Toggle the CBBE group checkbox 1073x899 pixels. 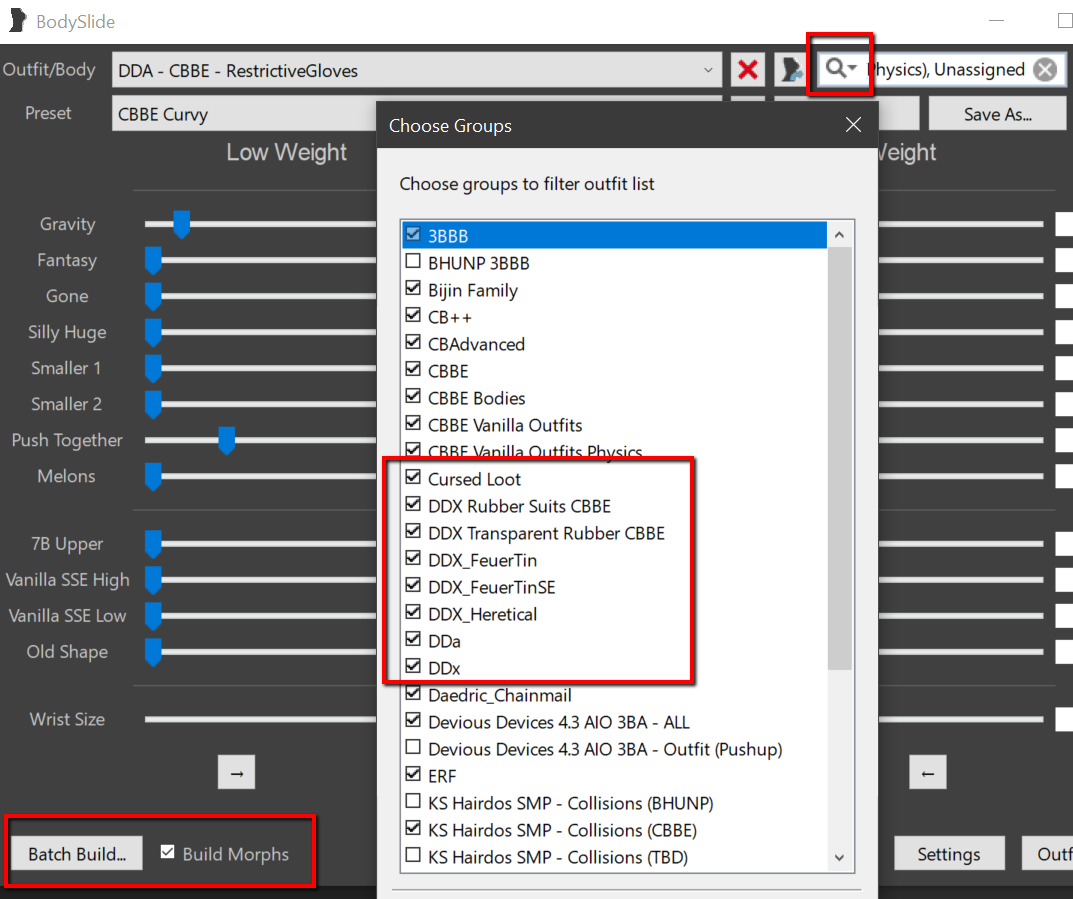(x=413, y=369)
